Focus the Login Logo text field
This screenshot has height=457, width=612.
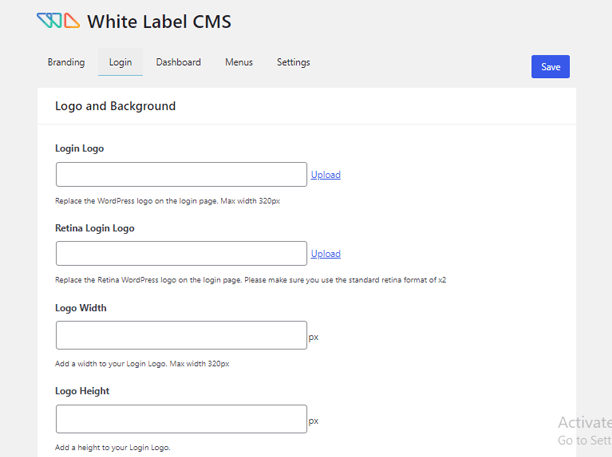click(181, 175)
